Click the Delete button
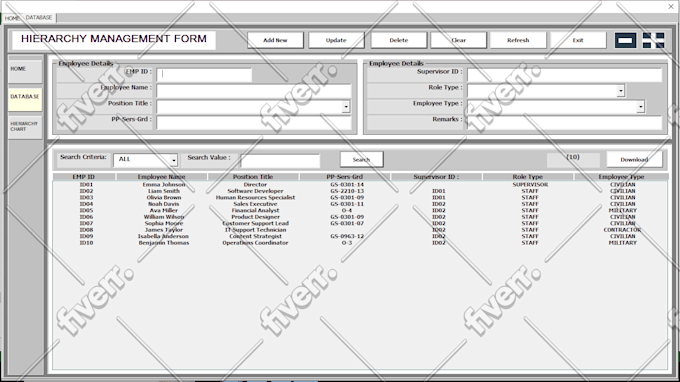Image resolution: width=680 pixels, height=382 pixels. pyautogui.click(x=399, y=40)
